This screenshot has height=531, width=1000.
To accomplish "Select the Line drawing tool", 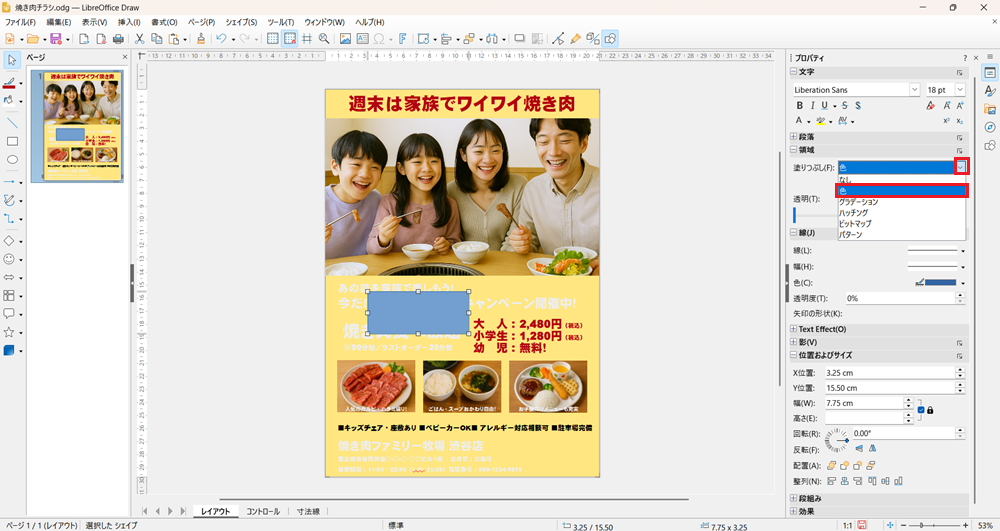I will 11,123.
